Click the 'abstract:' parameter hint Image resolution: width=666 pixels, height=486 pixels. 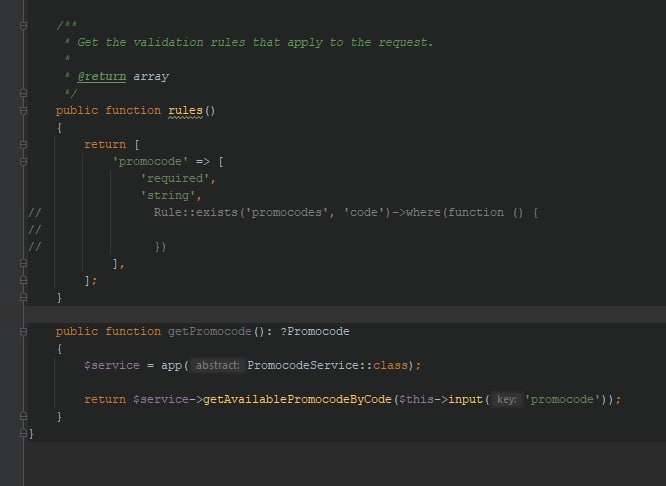217,365
